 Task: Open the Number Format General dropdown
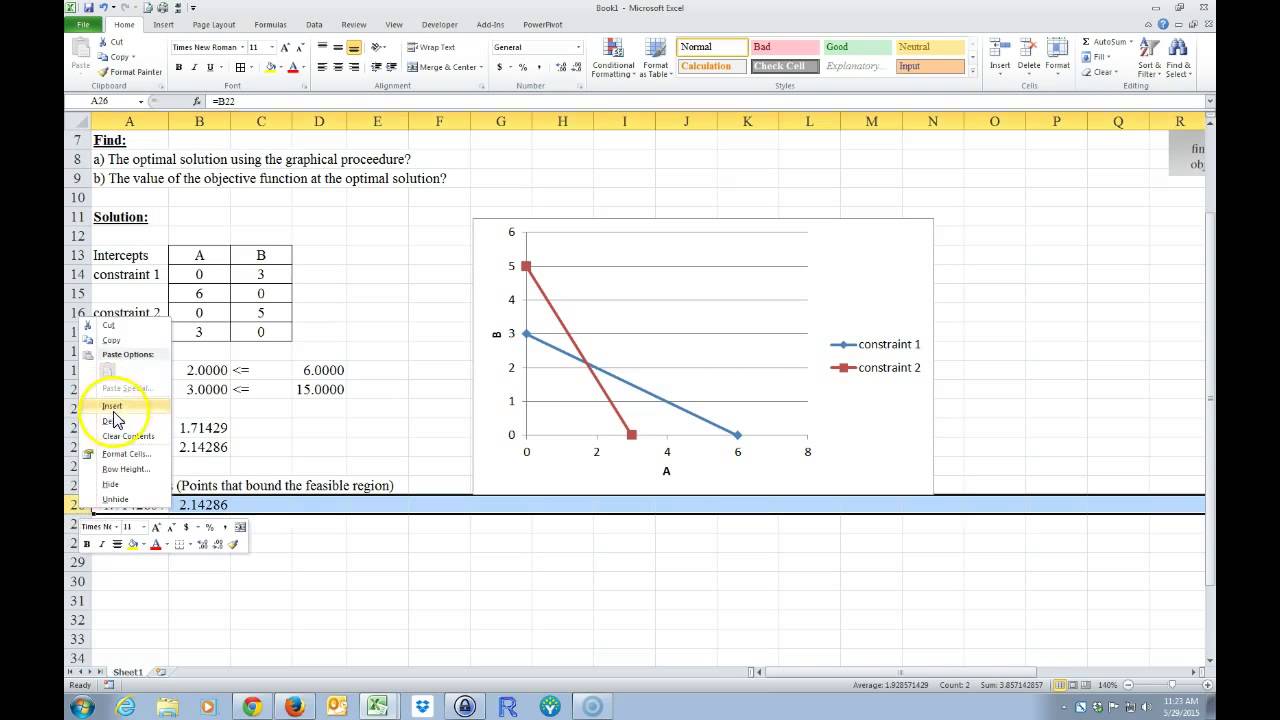578,47
